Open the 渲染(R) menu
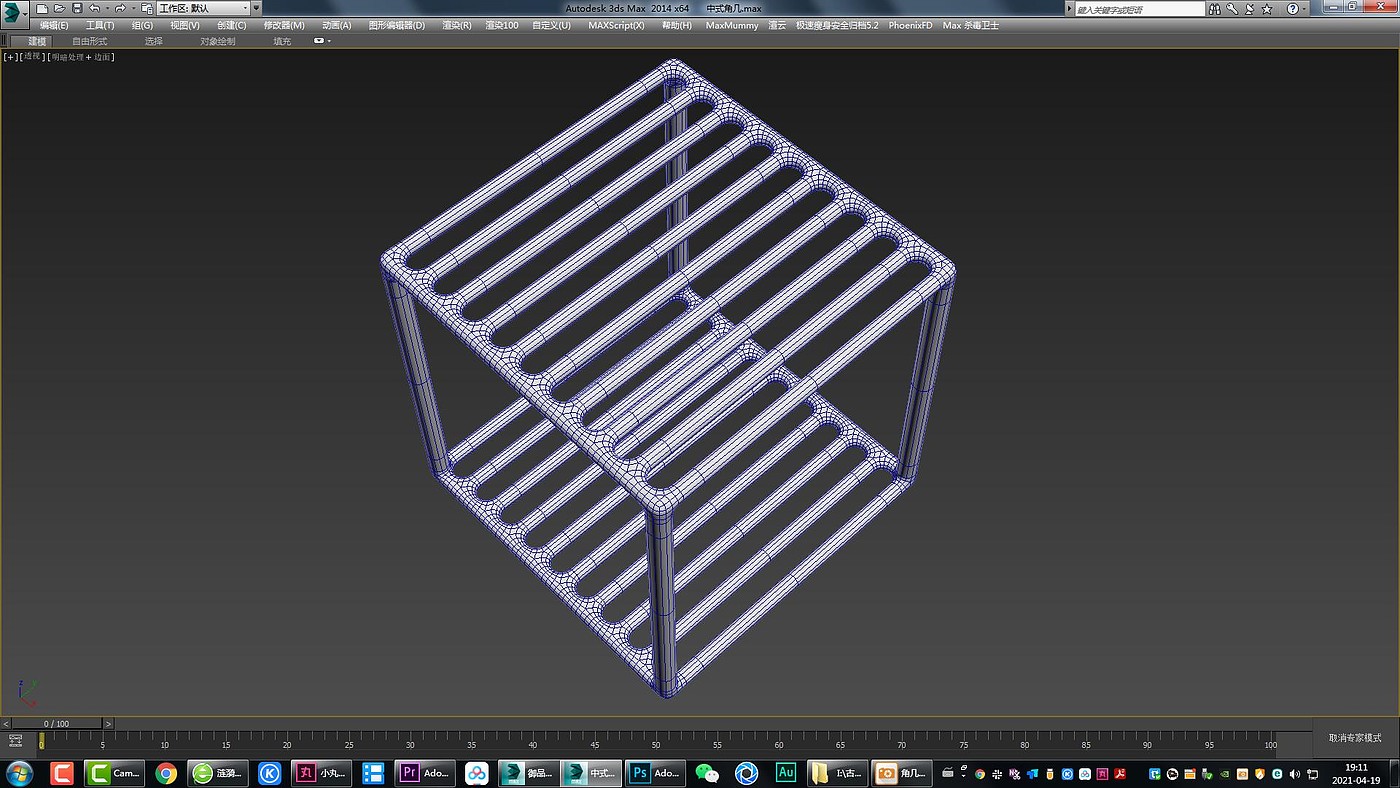Viewport: 1400px width, 788px height. 457,25
